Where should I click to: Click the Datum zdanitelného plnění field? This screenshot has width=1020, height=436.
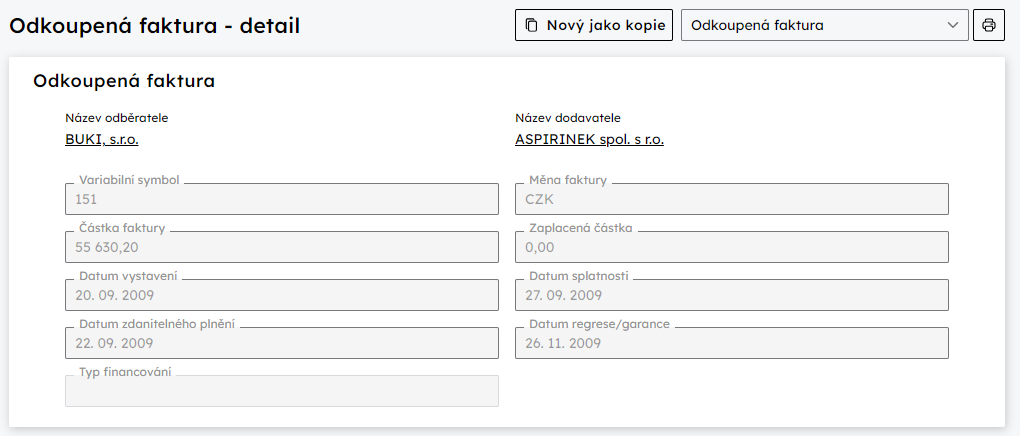point(282,343)
